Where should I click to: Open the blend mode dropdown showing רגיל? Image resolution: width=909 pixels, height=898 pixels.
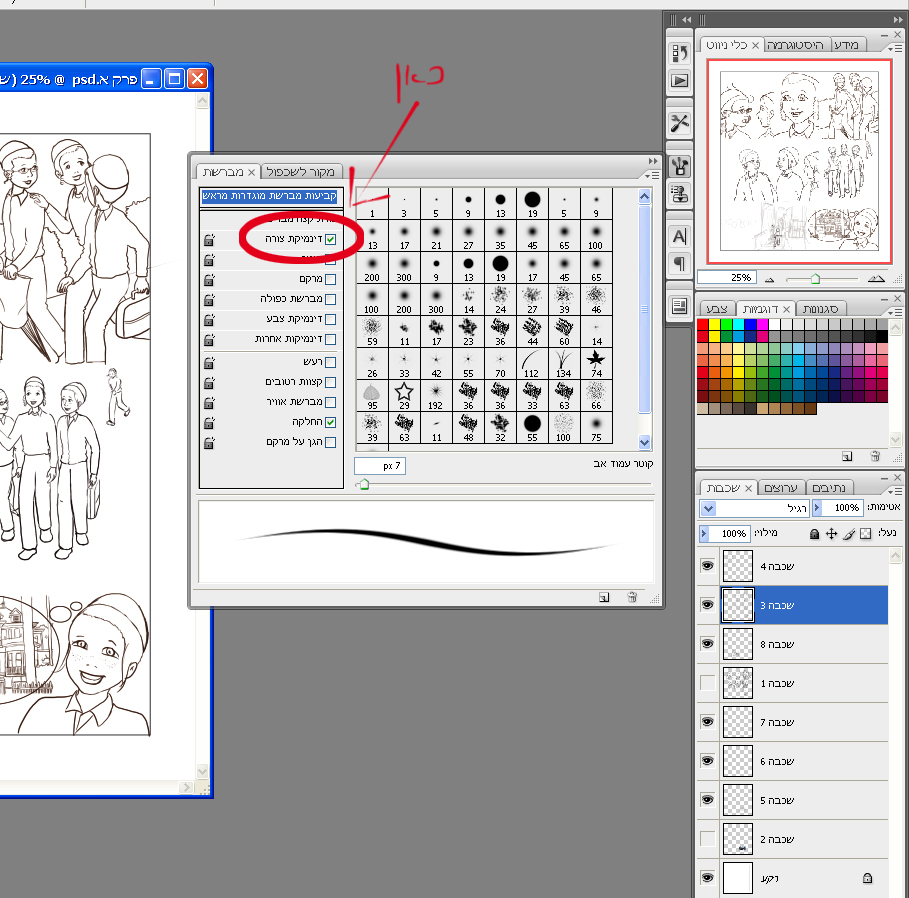click(708, 508)
